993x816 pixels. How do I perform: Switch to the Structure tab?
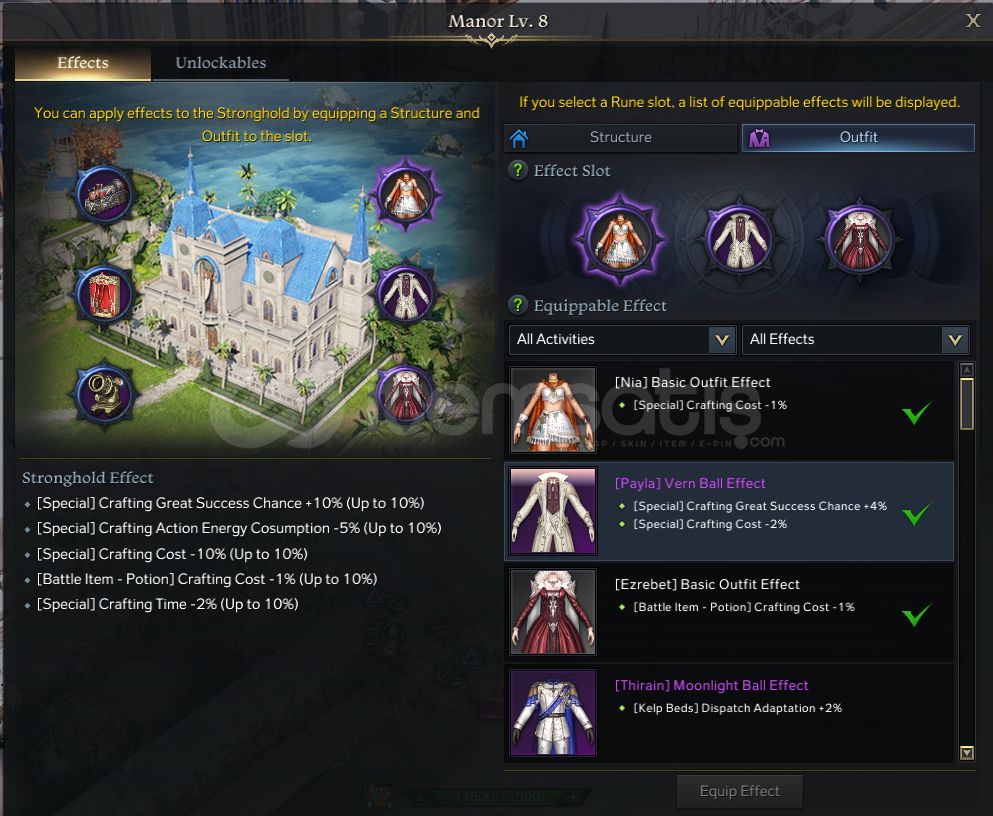tap(621, 137)
